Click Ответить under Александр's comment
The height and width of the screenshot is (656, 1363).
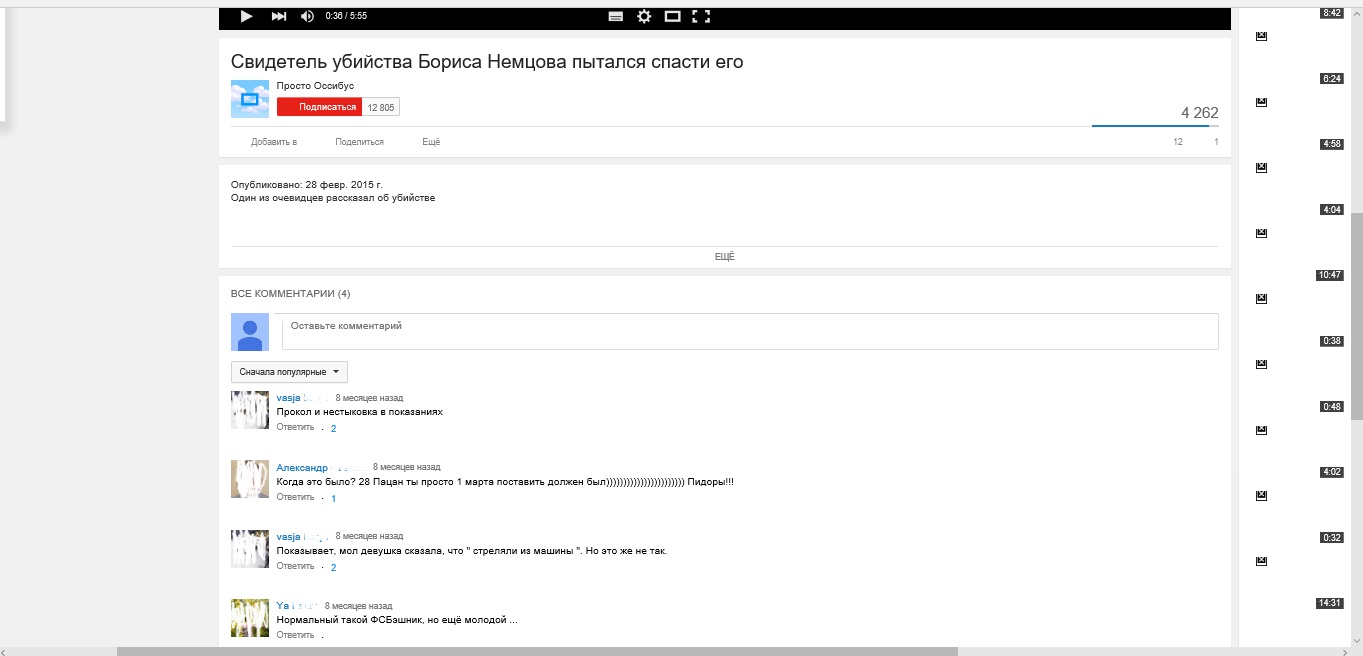[295, 497]
